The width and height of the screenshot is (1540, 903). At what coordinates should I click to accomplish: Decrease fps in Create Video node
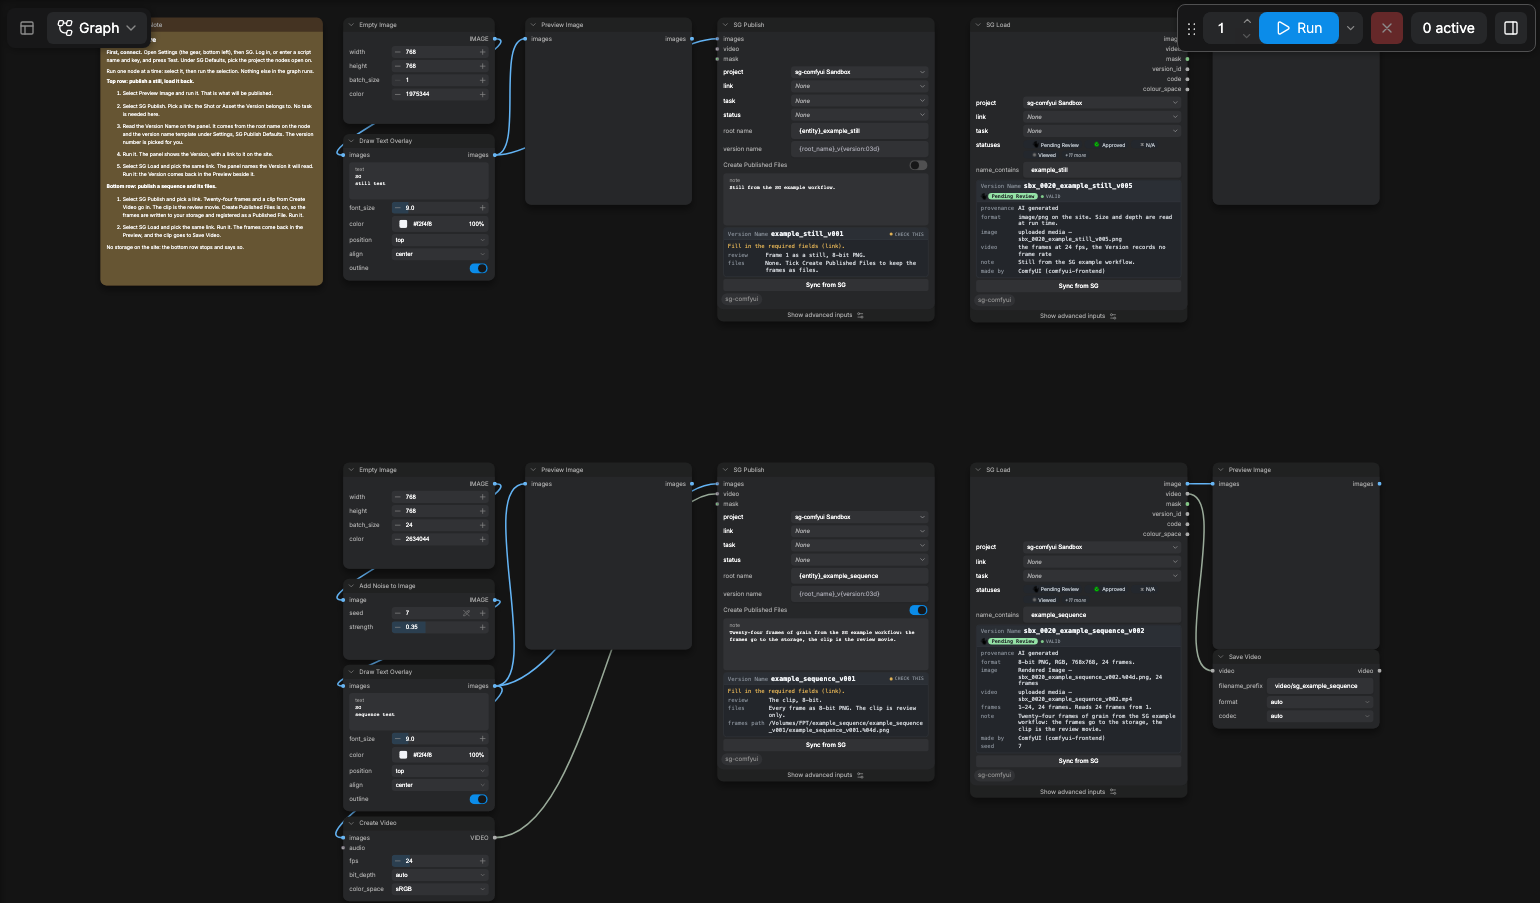pyautogui.click(x=398, y=861)
